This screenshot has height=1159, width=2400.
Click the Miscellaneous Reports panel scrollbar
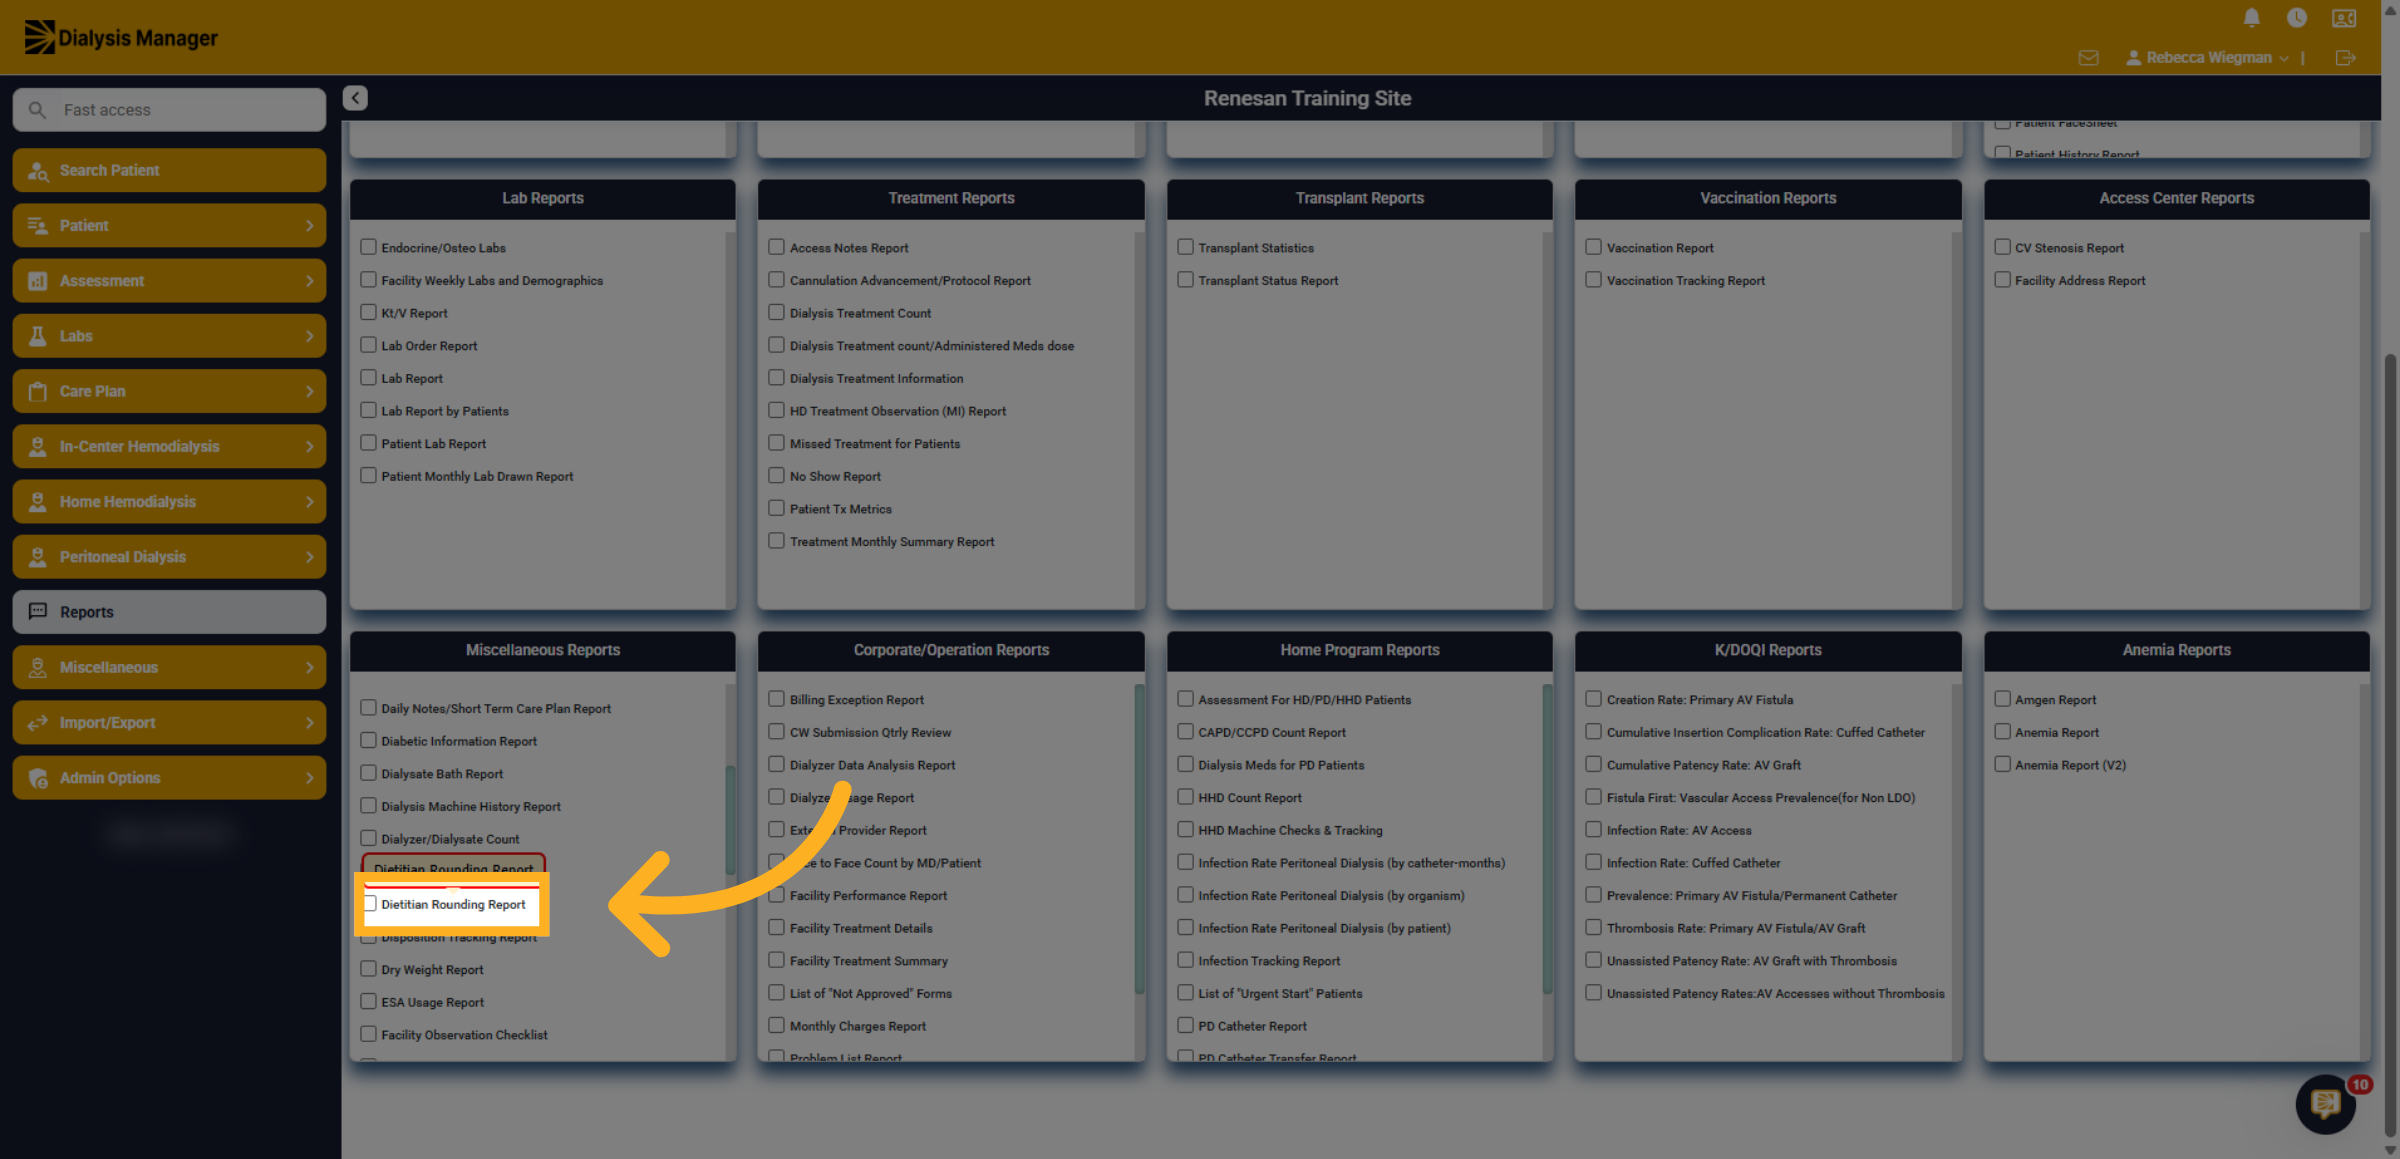[730, 819]
